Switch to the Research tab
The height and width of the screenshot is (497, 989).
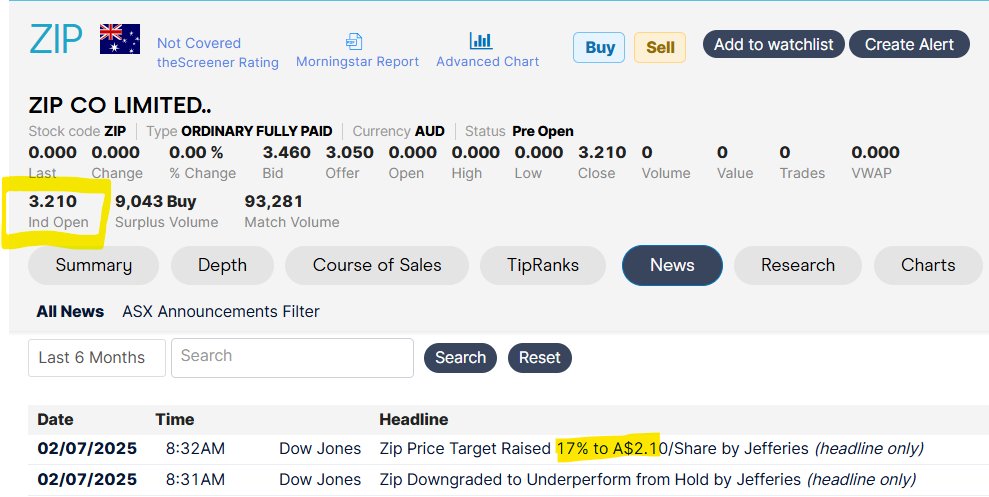(798, 265)
